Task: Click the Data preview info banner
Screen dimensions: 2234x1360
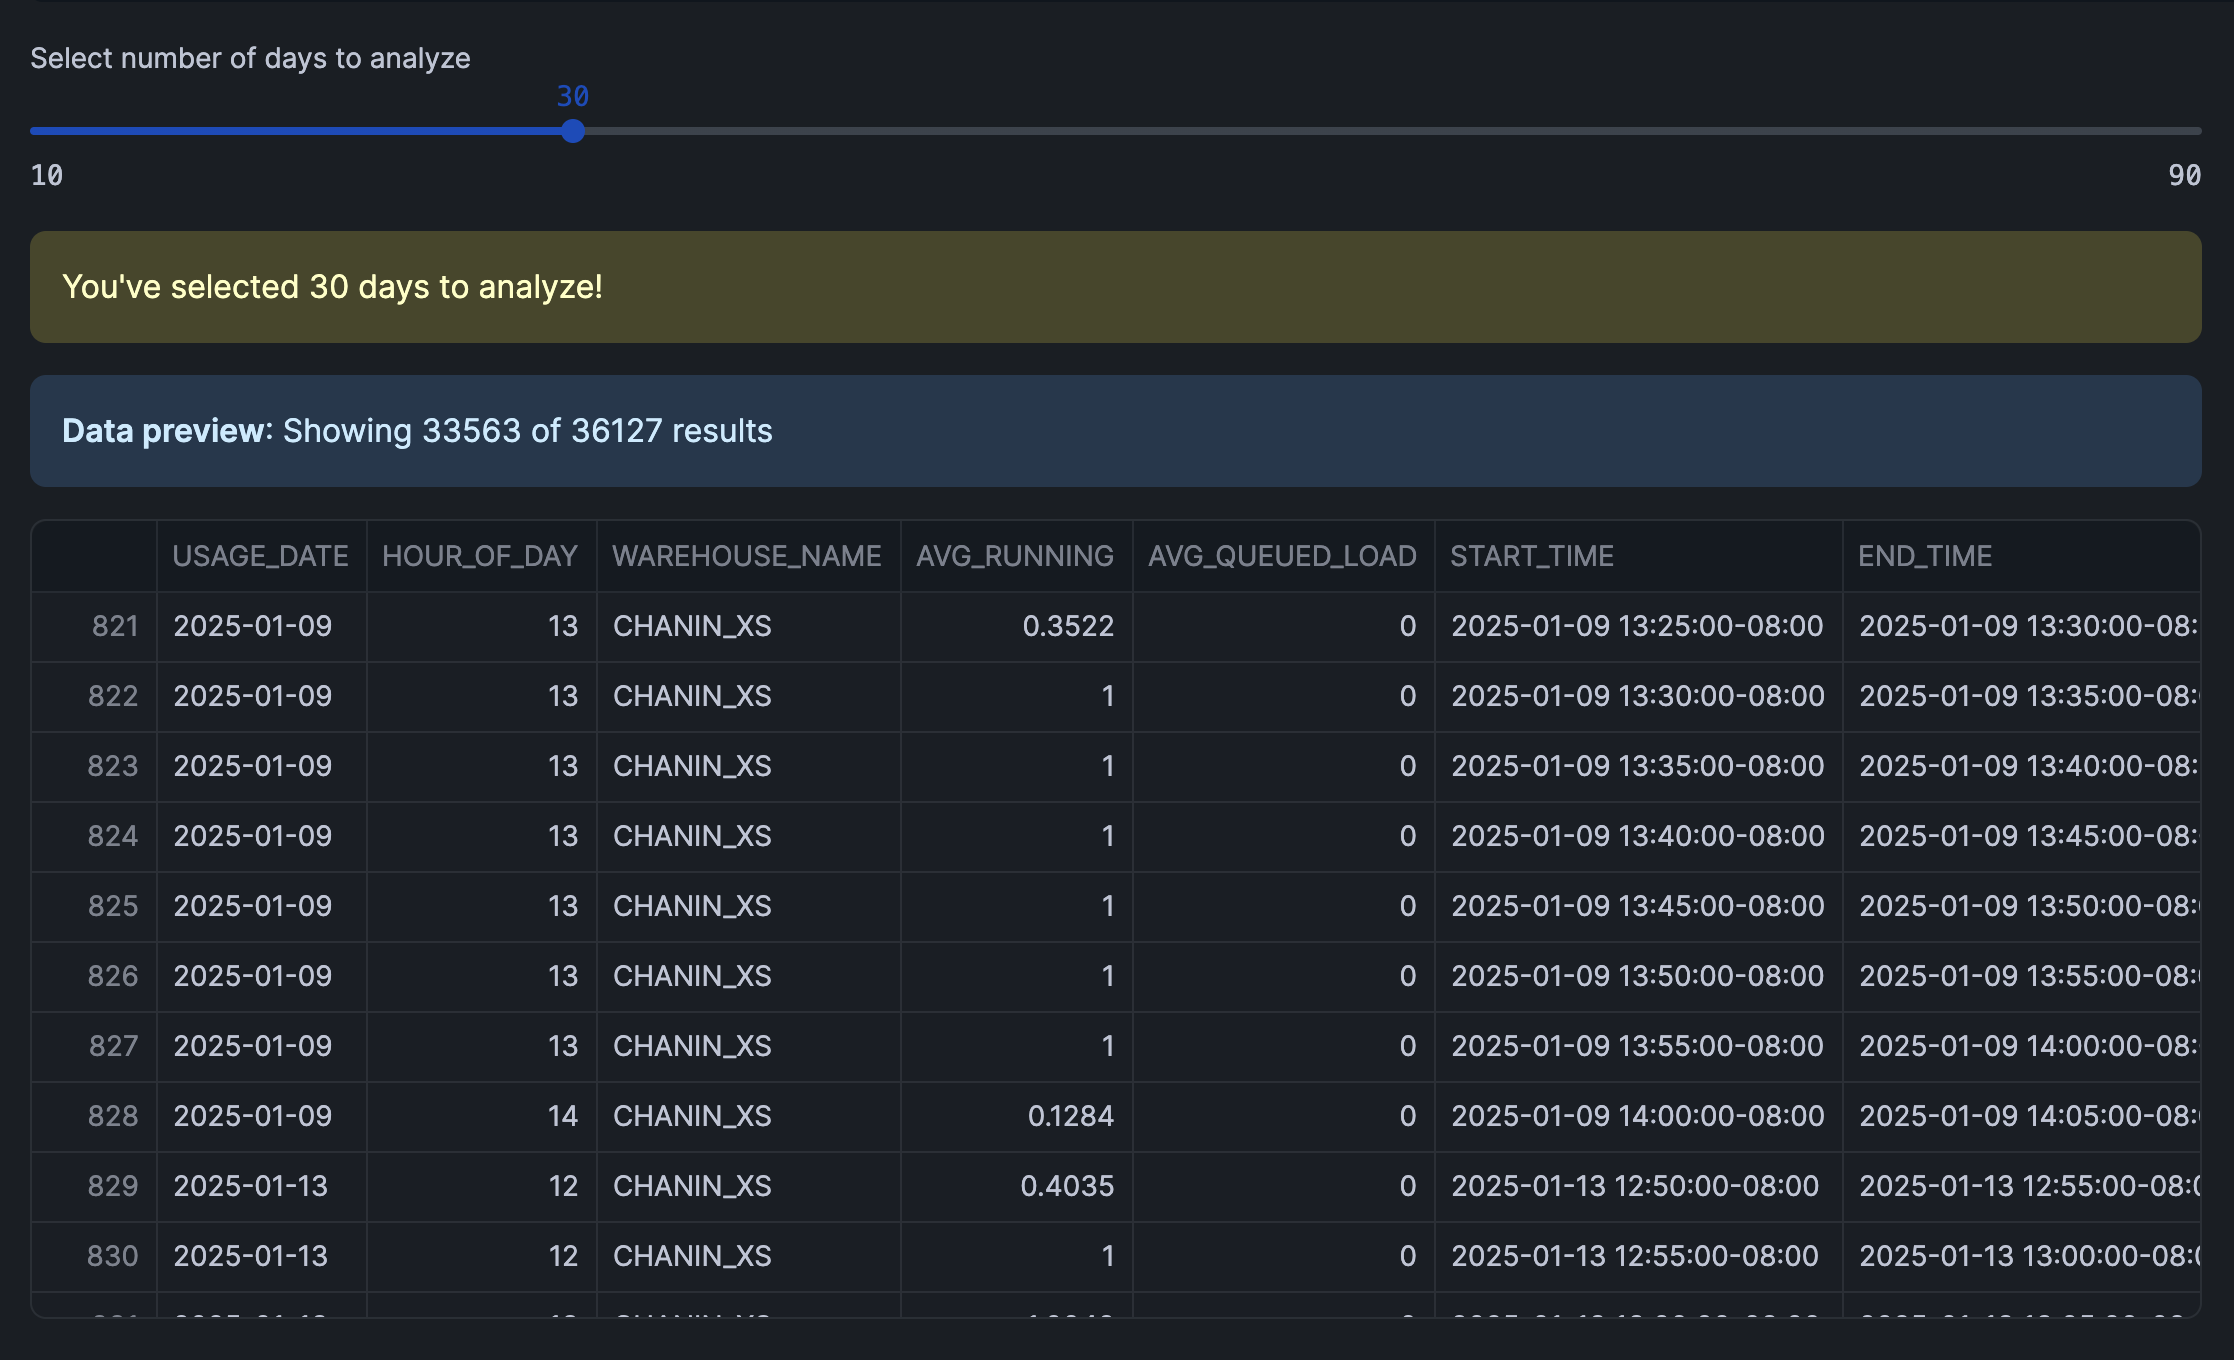Action: click(1115, 431)
